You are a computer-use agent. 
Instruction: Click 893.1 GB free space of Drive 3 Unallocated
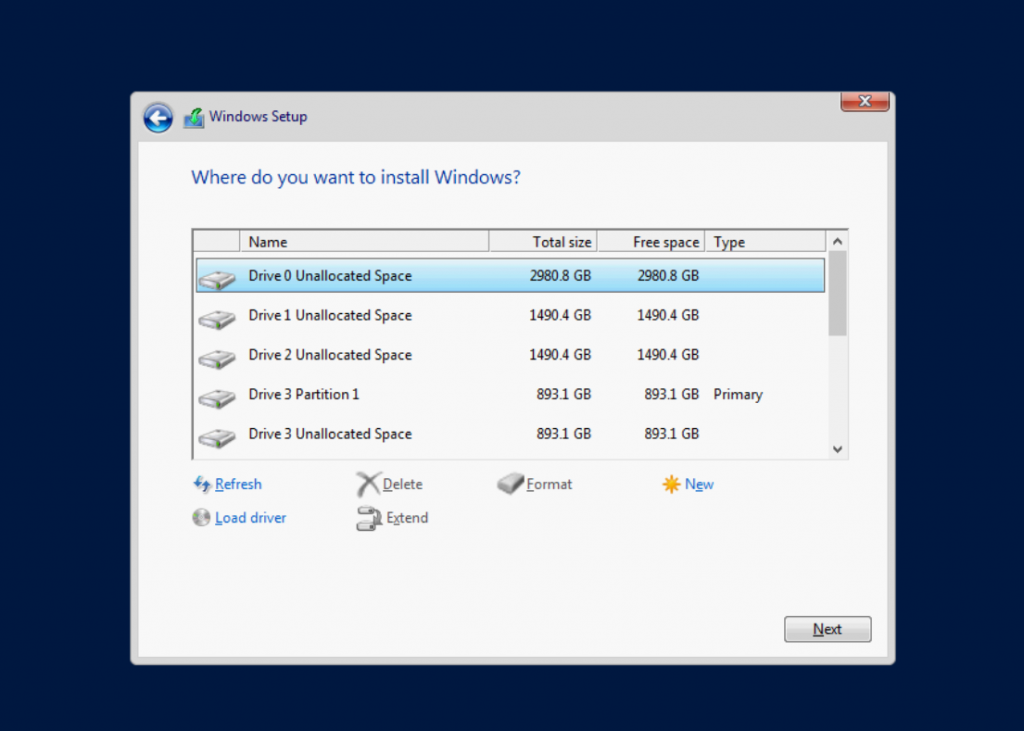pyautogui.click(x=671, y=434)
